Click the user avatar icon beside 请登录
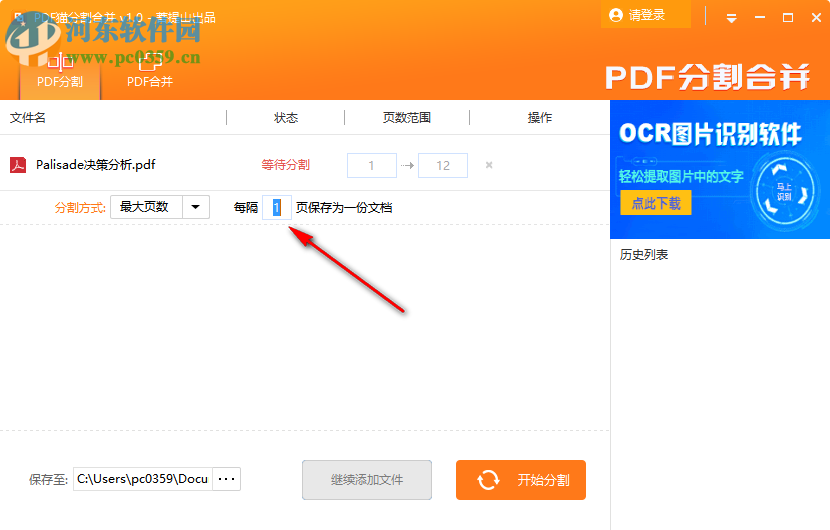The width and height of the screenshot is (830, 530). click(x=616, y=15)
